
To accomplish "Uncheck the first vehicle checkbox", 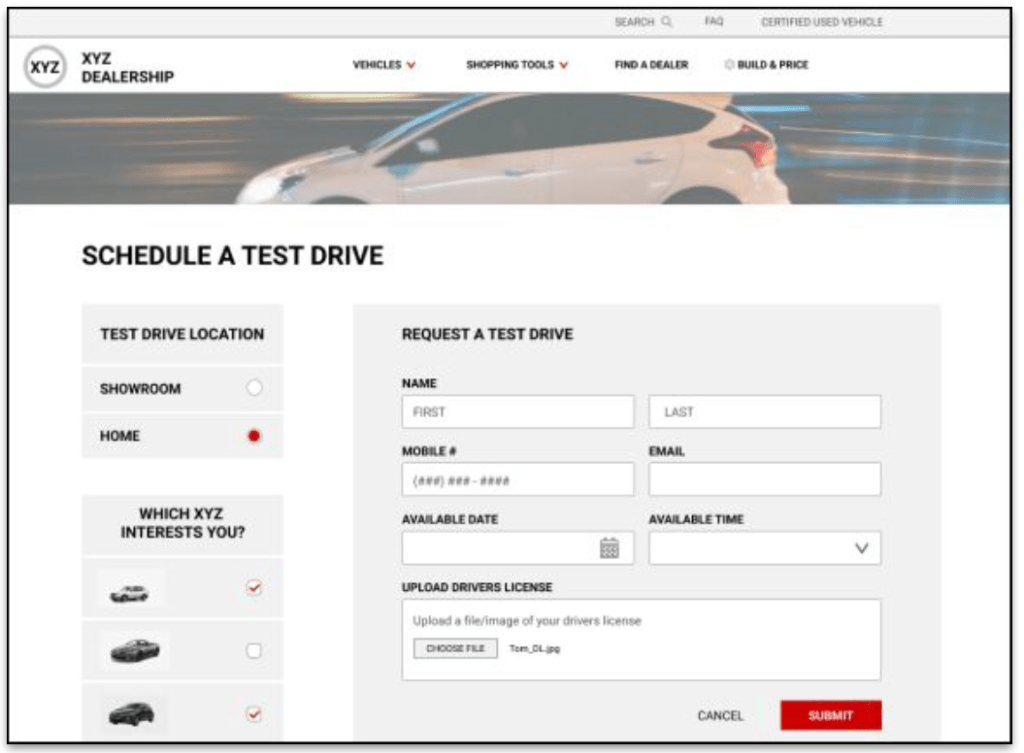I will click(254, 589).
